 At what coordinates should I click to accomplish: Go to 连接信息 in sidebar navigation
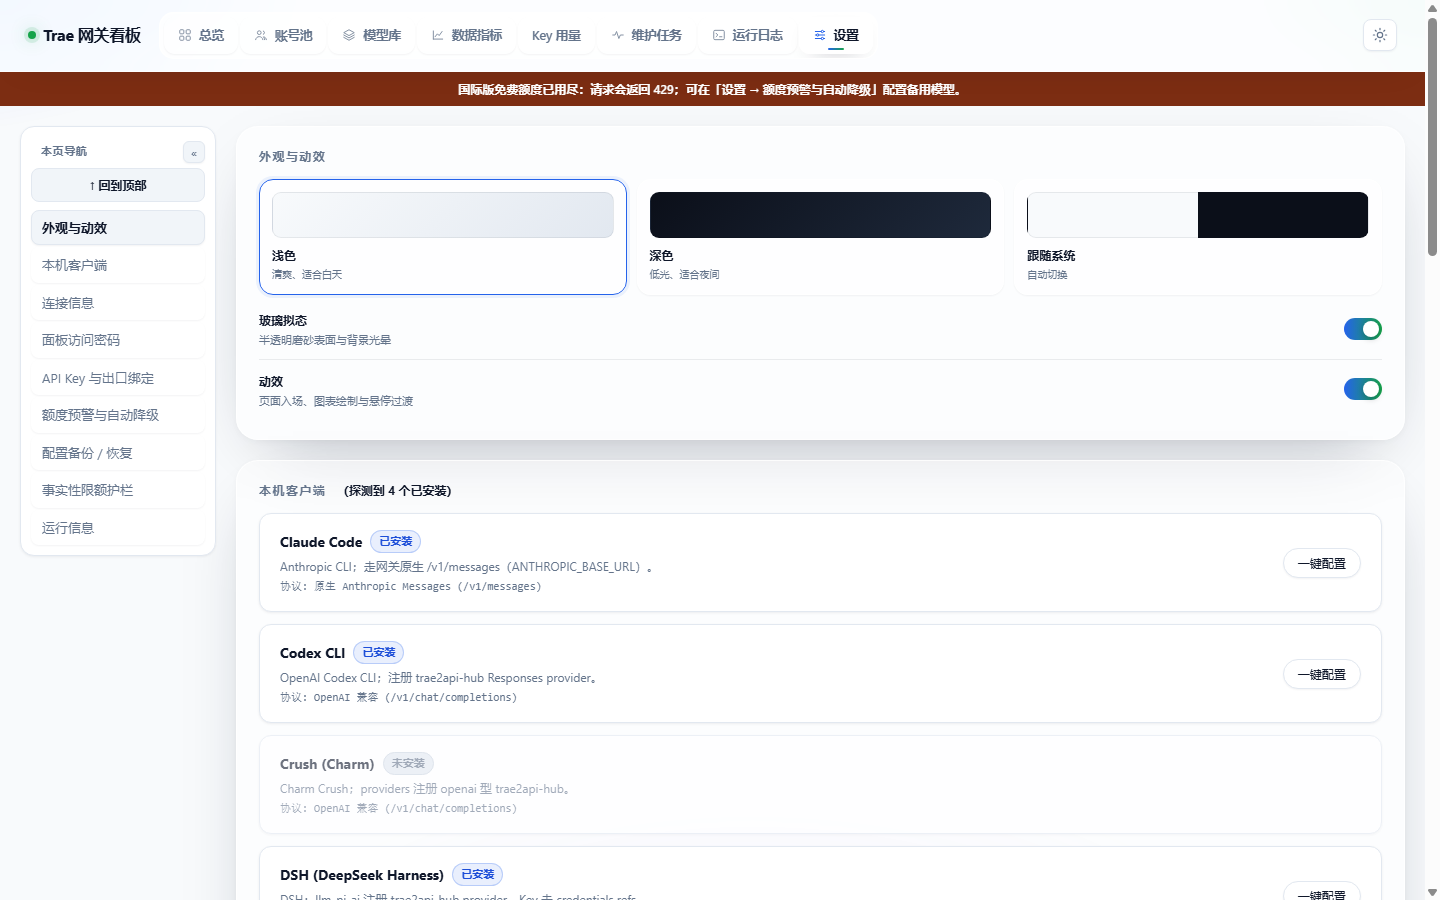pyautogui.click(x=118, y=303)
